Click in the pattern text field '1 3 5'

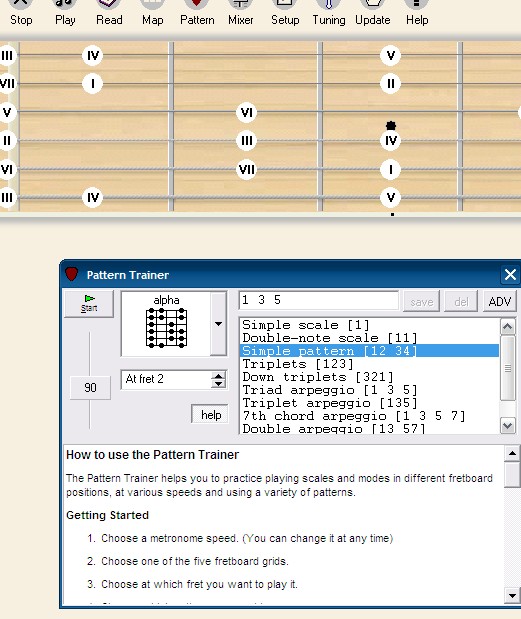point(319,300)
